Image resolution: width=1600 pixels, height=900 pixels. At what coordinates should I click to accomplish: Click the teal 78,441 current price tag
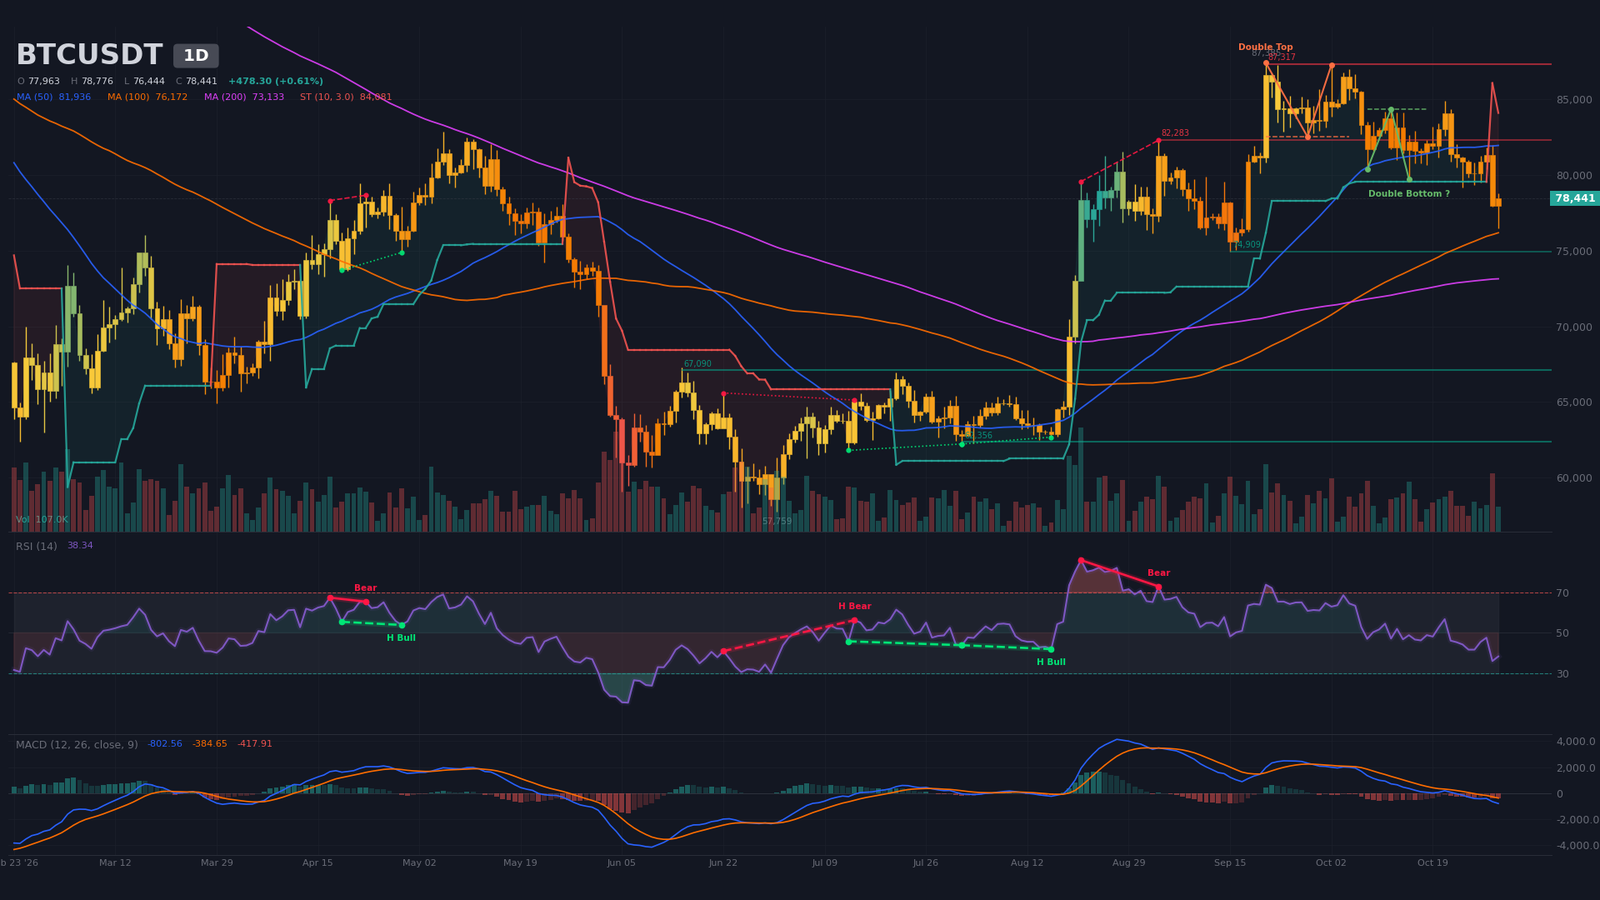[x=1575, y=198]
